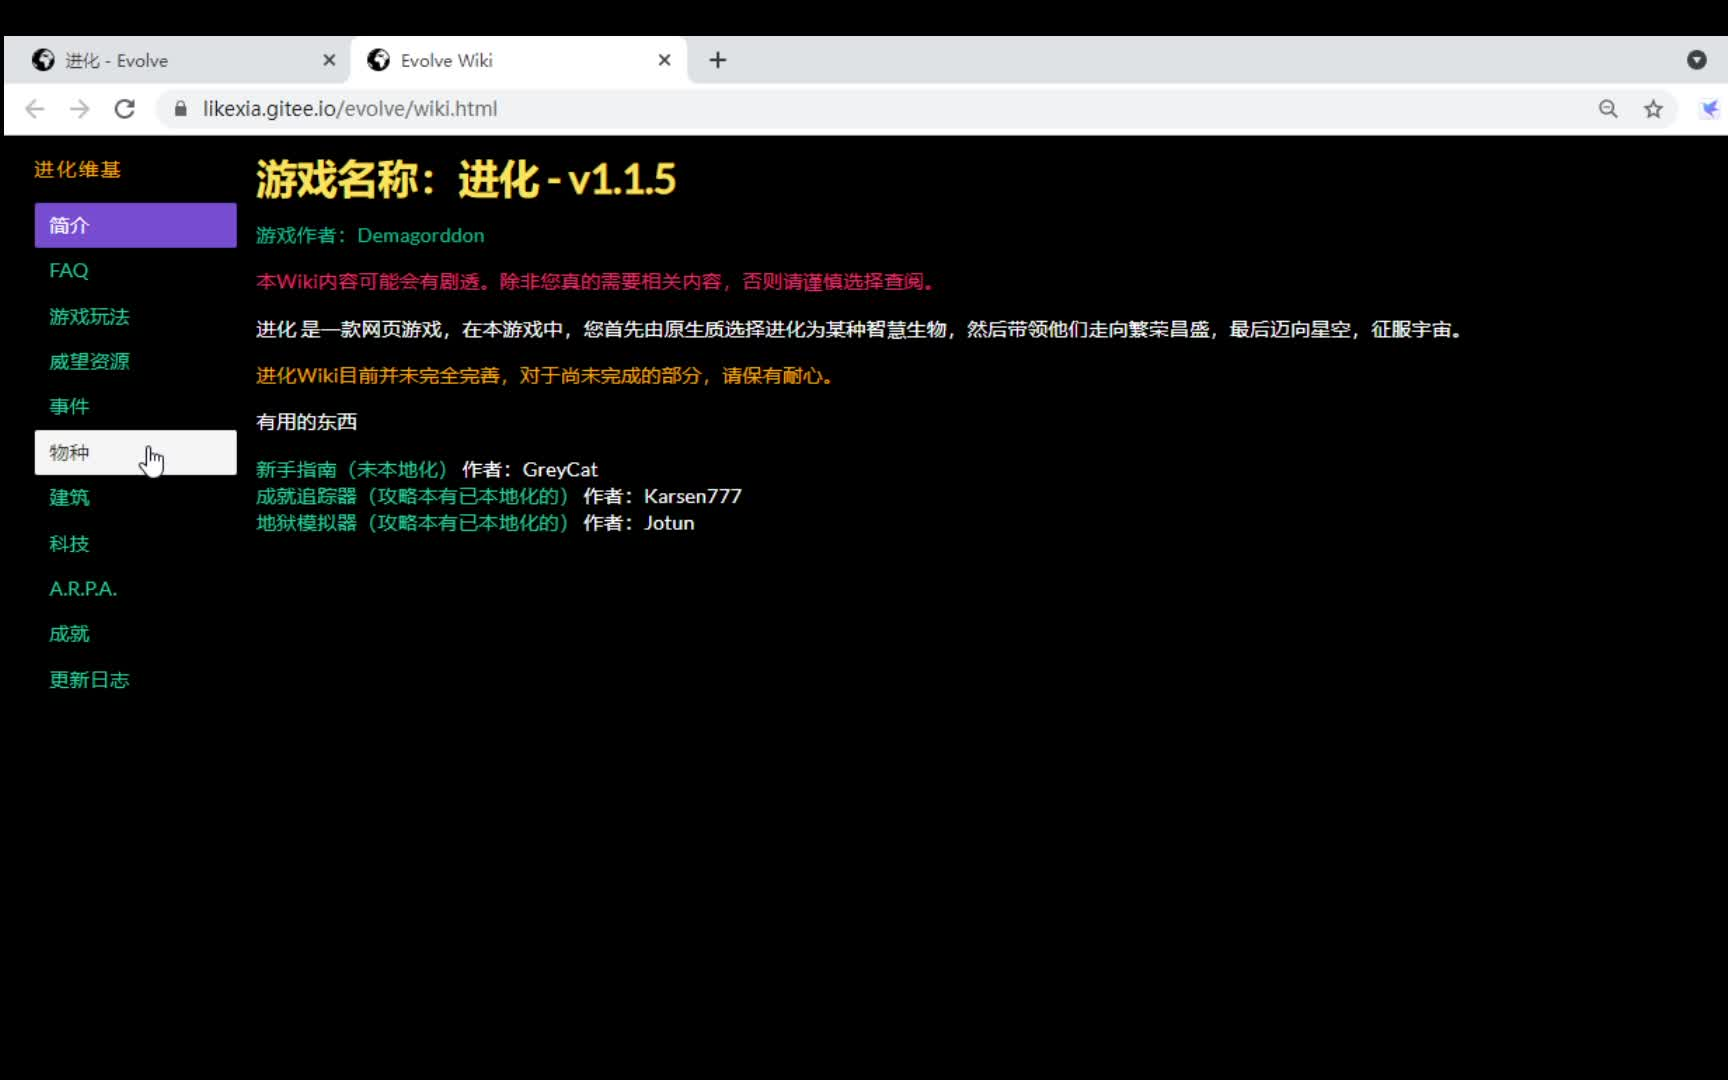1728x1080 pixels.
Task: Click the title 游戏名称：进化 - v1.1.5
Action: click(x=466, y=180)
